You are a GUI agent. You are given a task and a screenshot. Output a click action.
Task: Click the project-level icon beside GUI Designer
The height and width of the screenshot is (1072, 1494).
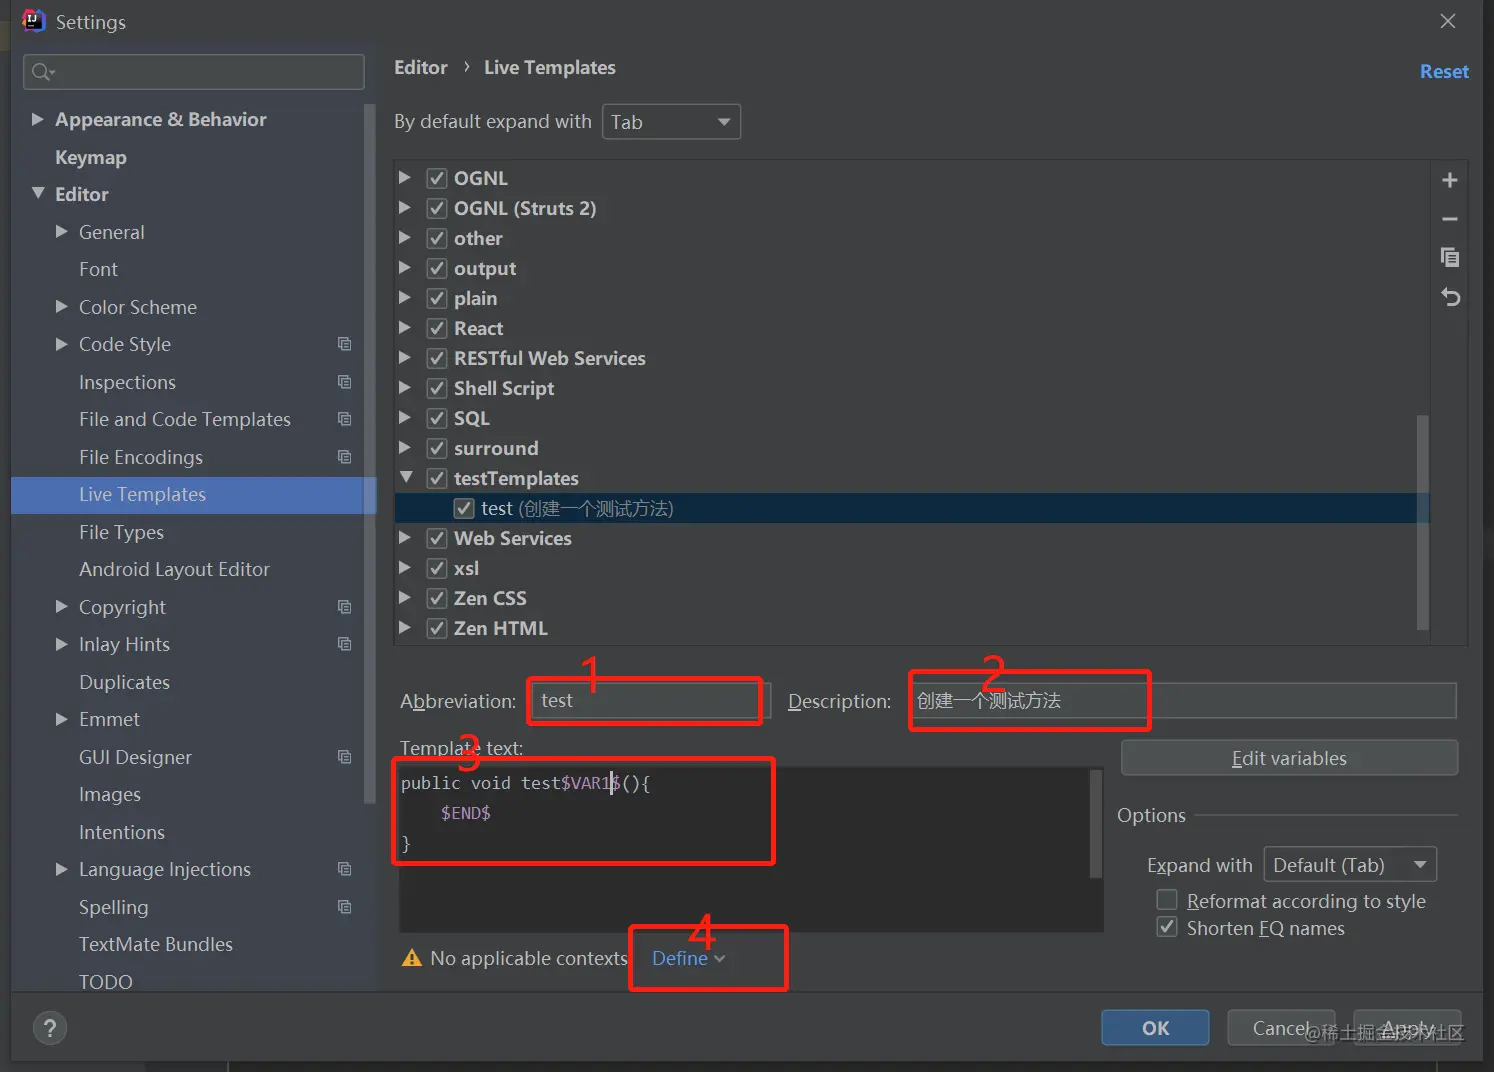pyautogui.click(x=344, y=757)
